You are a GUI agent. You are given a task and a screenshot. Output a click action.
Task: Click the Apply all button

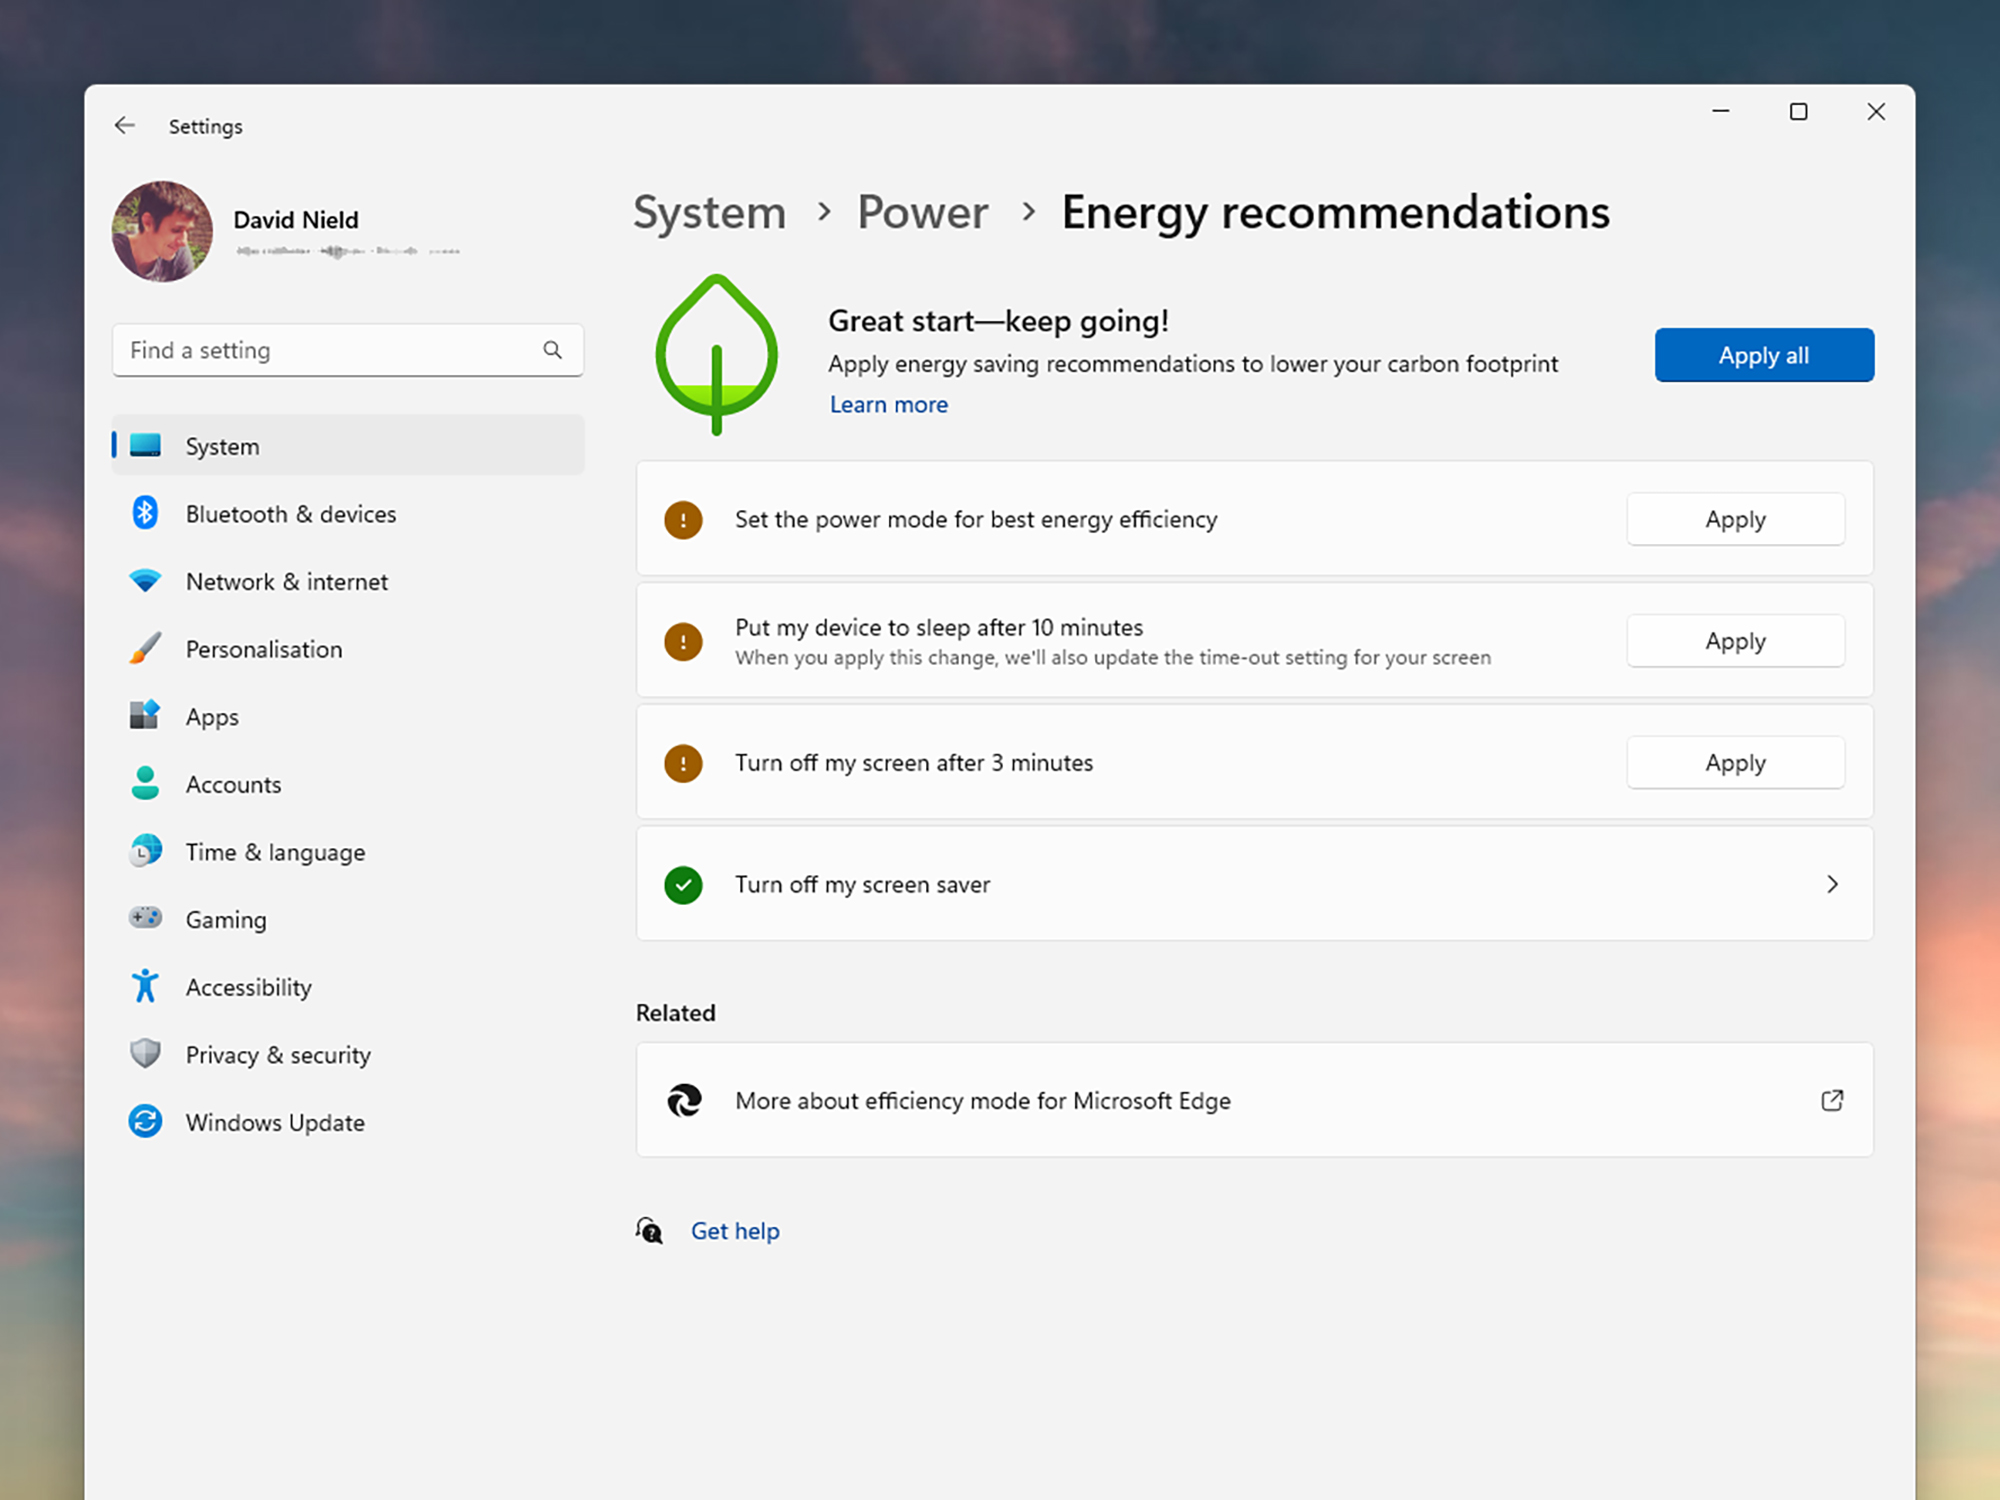1763,354
